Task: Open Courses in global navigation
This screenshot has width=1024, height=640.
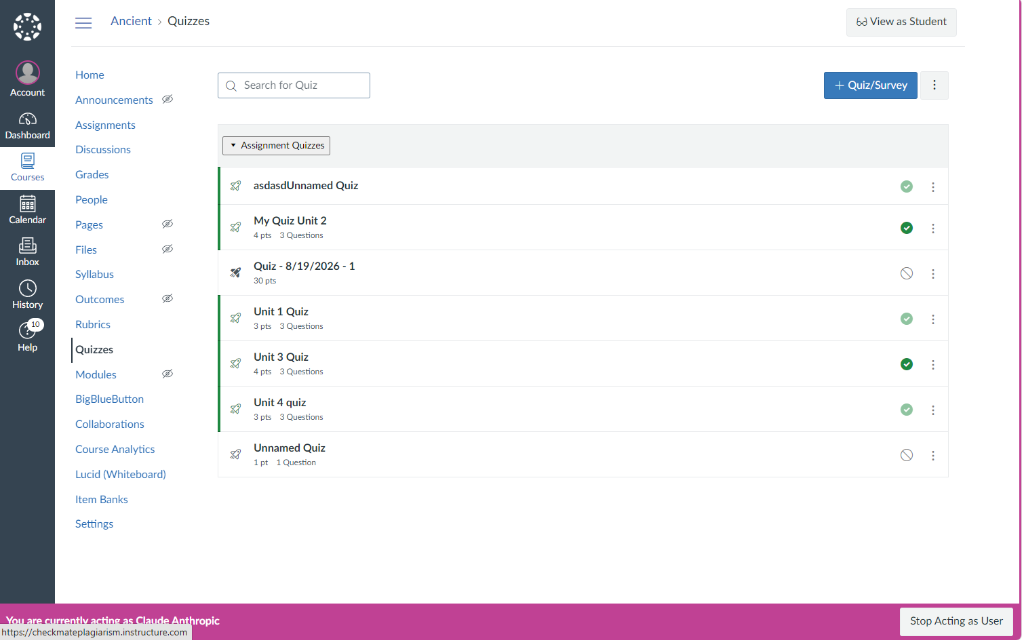Action: tap(27, 168)
